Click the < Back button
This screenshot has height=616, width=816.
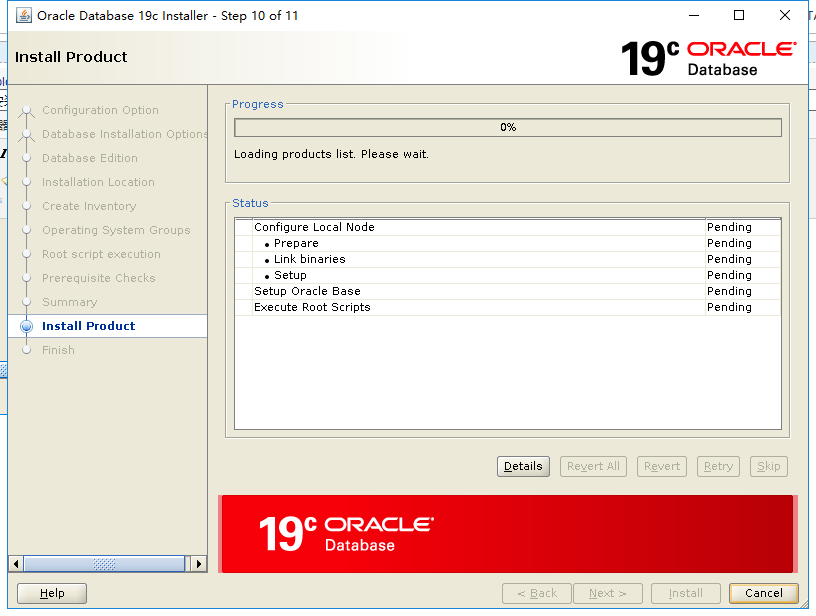tap(537, 593)
